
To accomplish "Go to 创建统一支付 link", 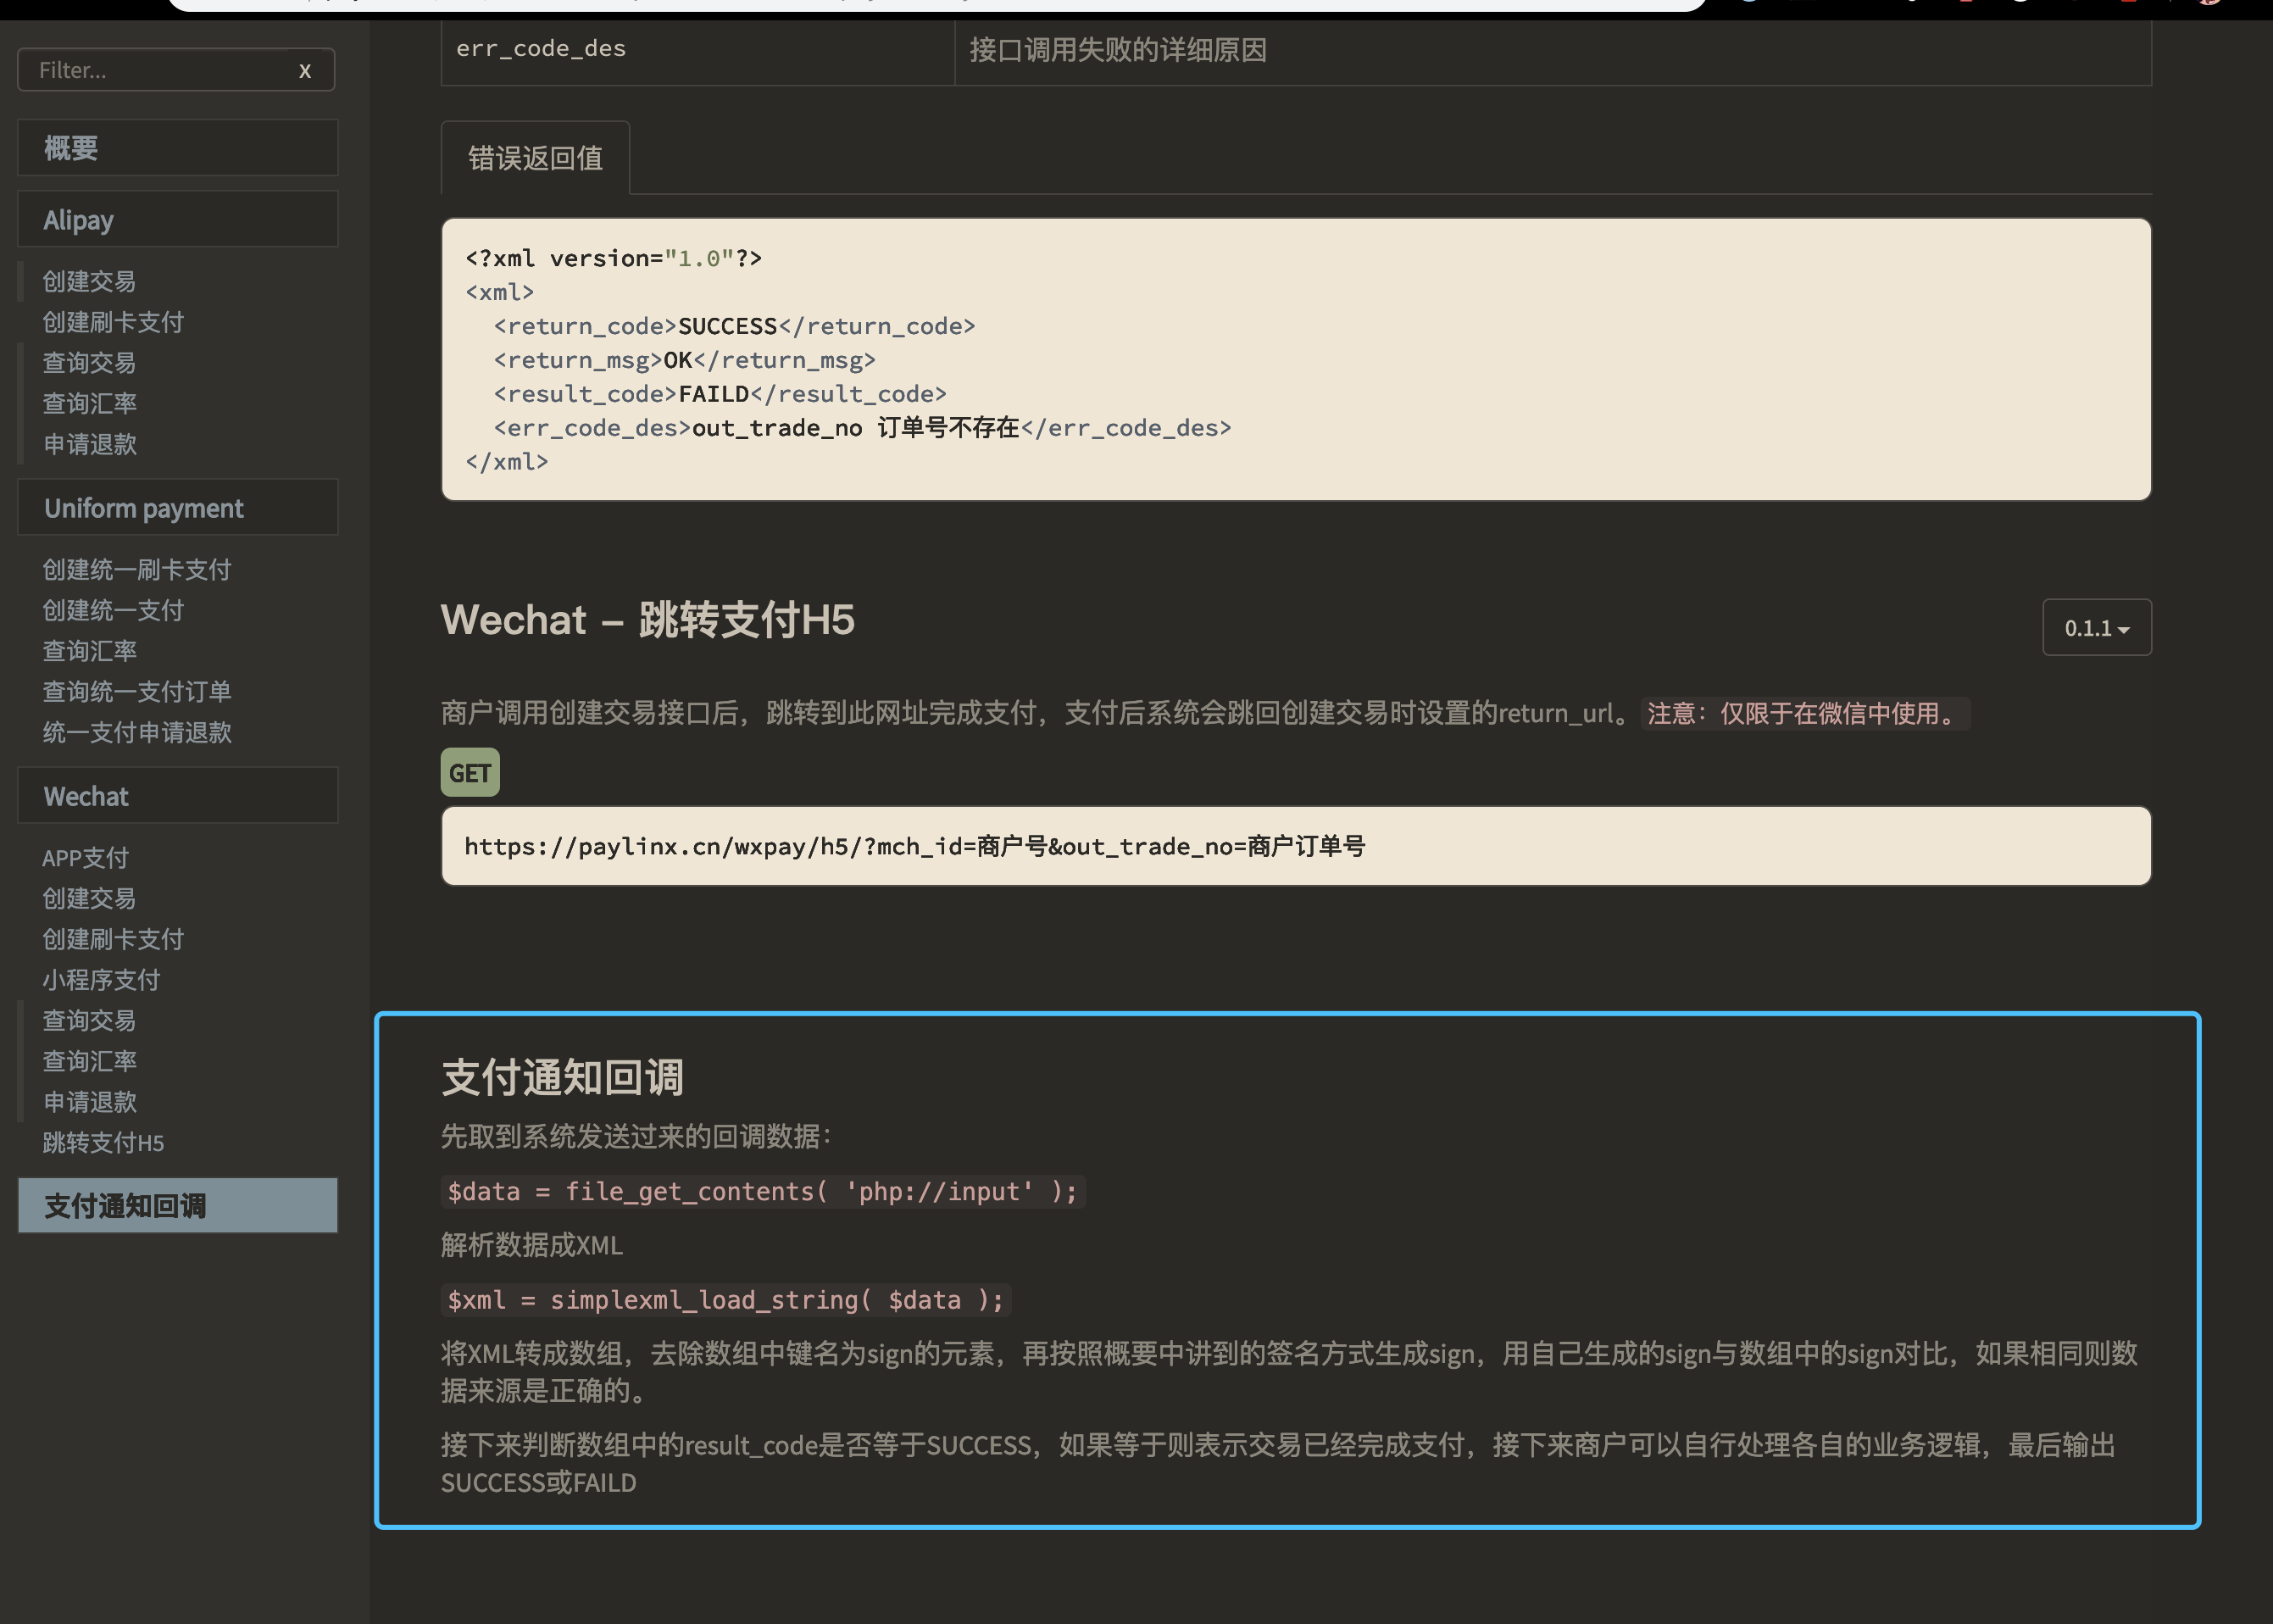I will (113, 611).
